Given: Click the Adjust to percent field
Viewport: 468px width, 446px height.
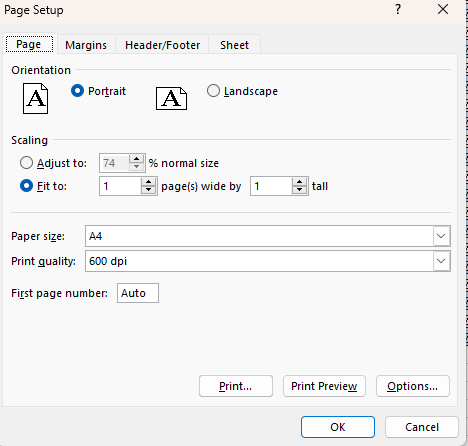Looking at the screenshot, I should coord(115,163).
